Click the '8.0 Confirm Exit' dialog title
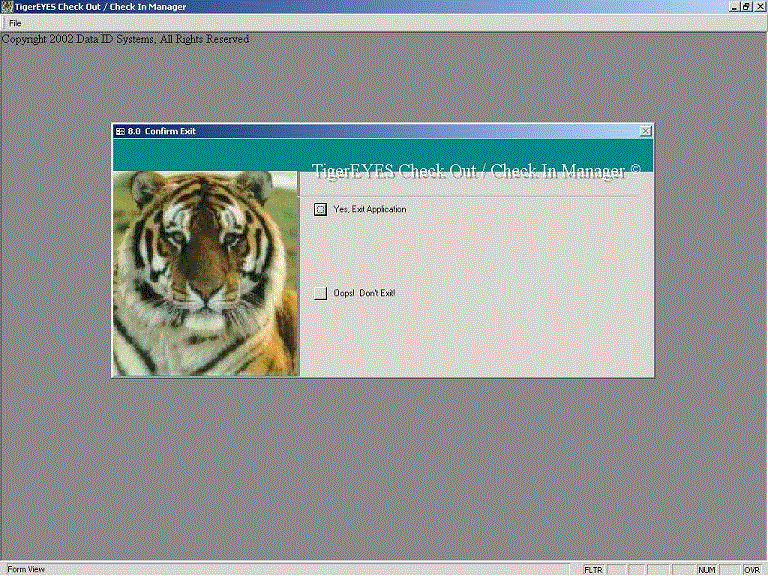This screenshot has height=576, width=768. [x=162, y=131]
